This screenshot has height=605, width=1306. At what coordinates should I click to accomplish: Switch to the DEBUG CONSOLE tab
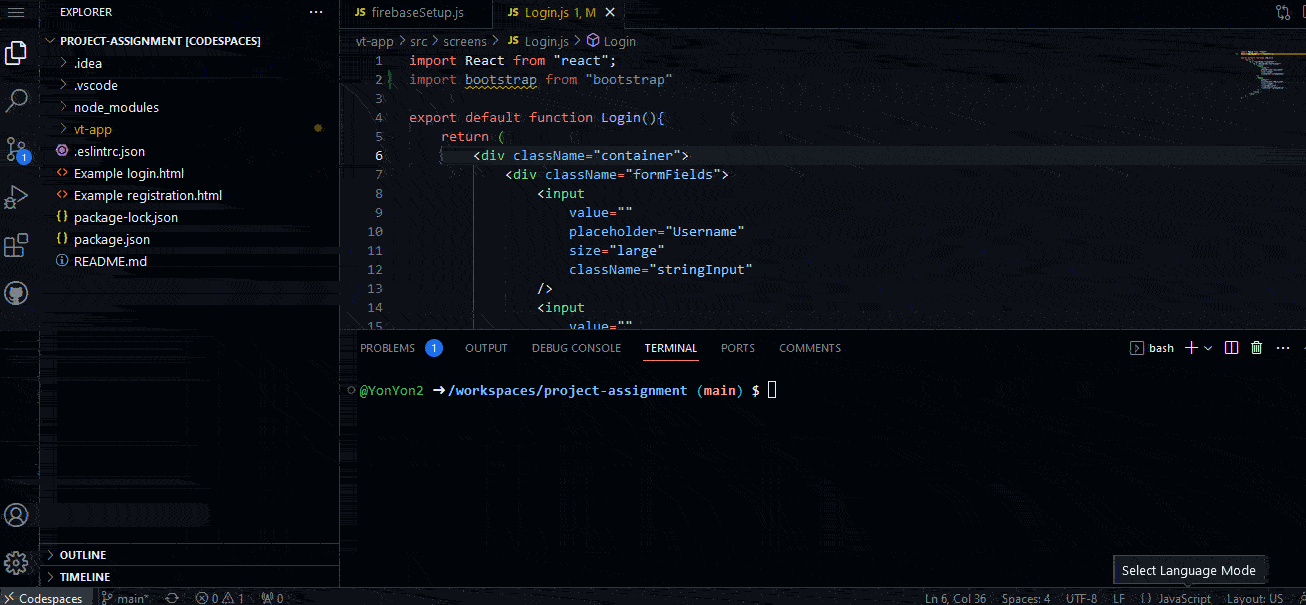pos(576,348)
